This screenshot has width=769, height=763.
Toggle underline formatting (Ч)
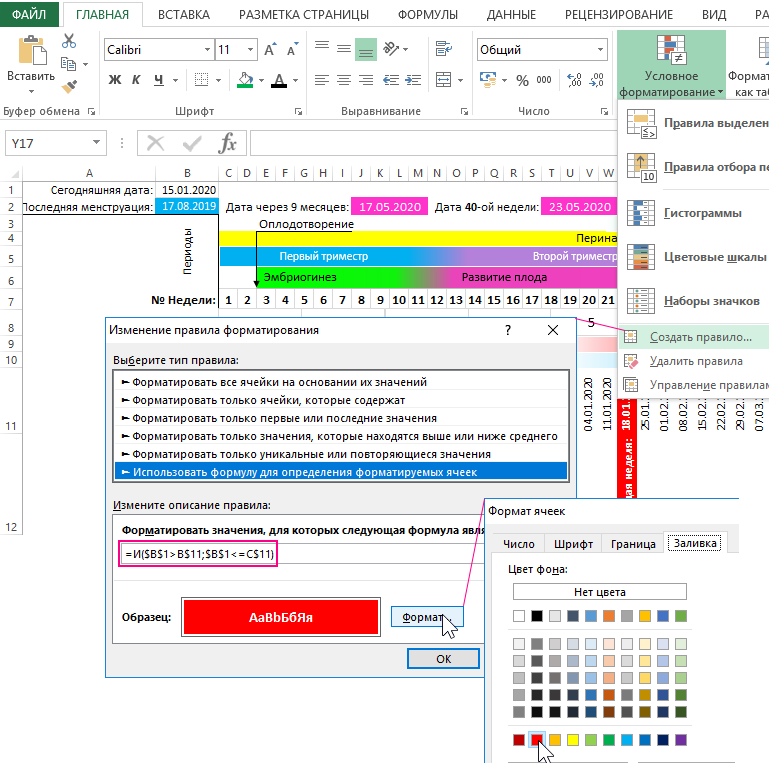click(x=155, y=80)
